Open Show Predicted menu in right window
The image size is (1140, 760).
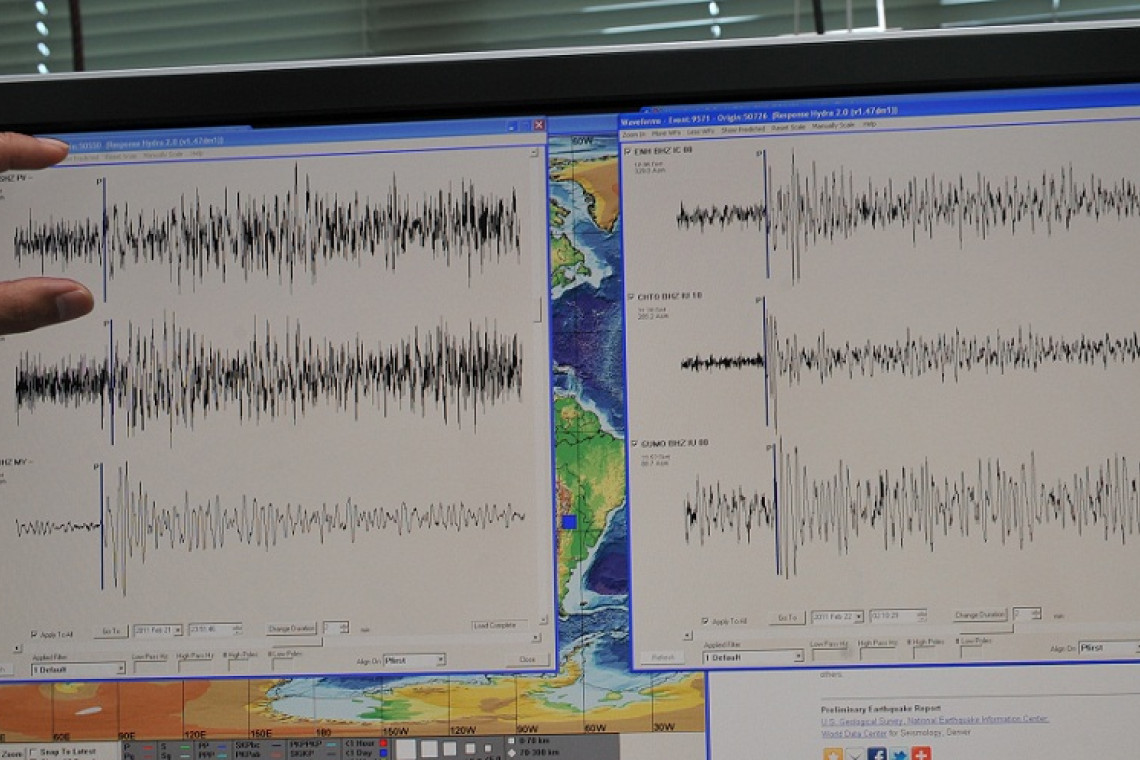pos(744,128)
